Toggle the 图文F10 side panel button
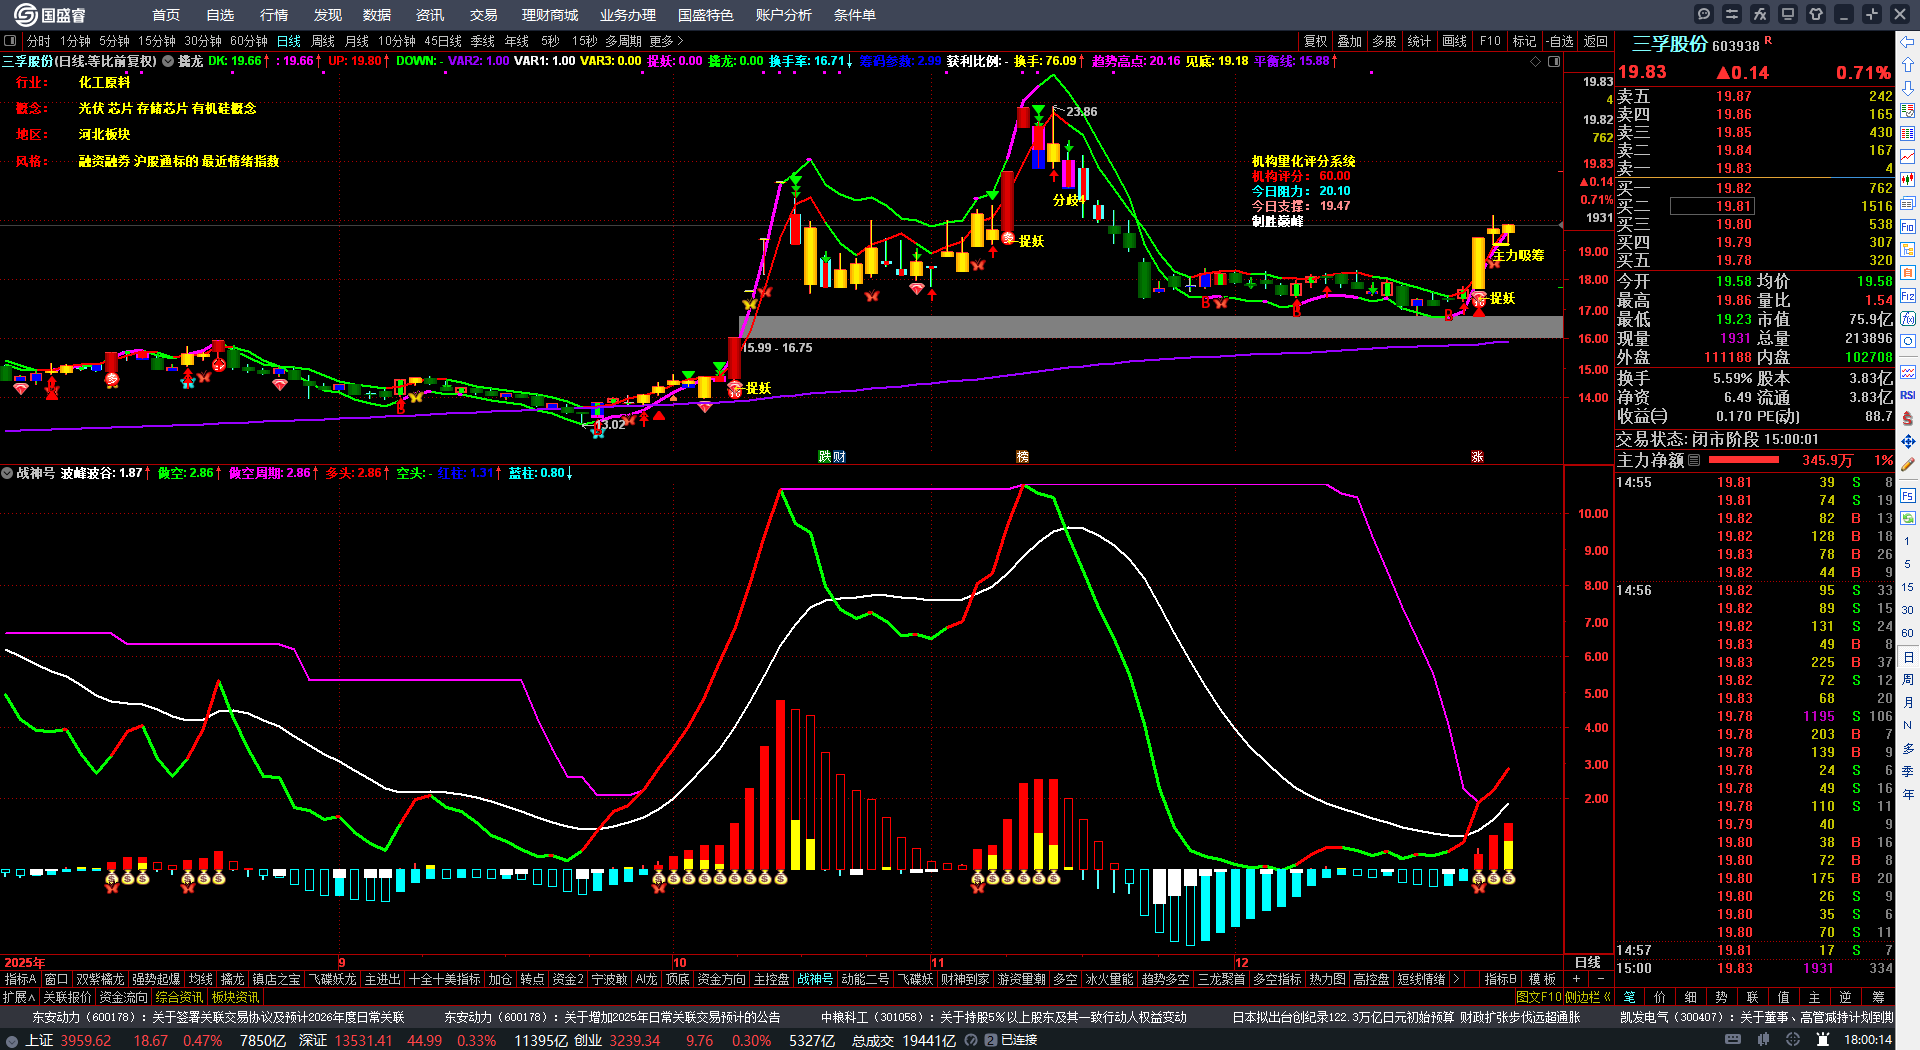The width and height of the screenshot is (1920, 1050). pyautogui.click(x=1540, y=997)
